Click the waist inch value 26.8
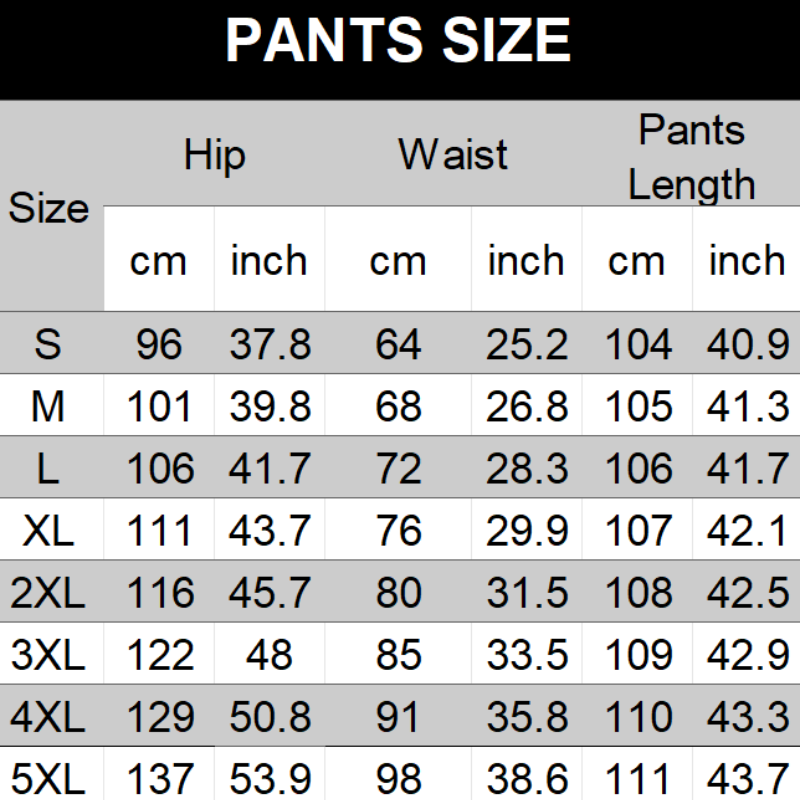 click(x=527, y=407)
